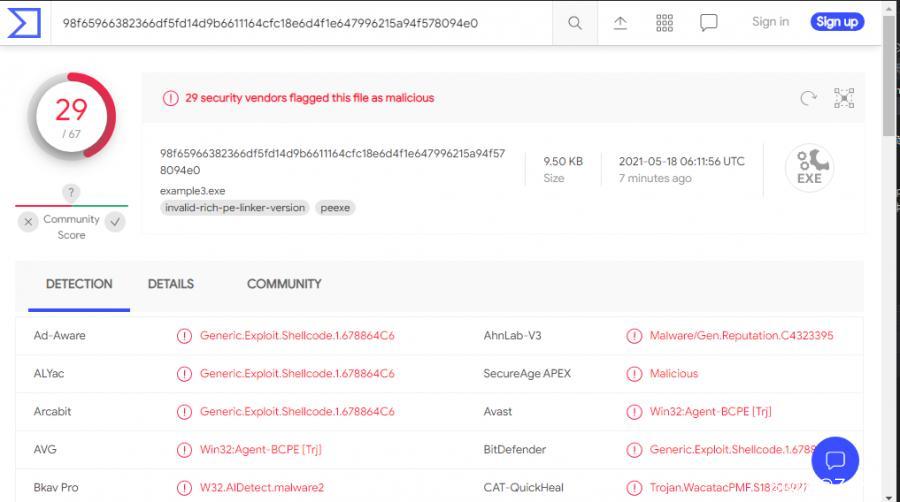900x502 pixels.
Task: Click the EXE file type icon
Action: tap(809, 167)
